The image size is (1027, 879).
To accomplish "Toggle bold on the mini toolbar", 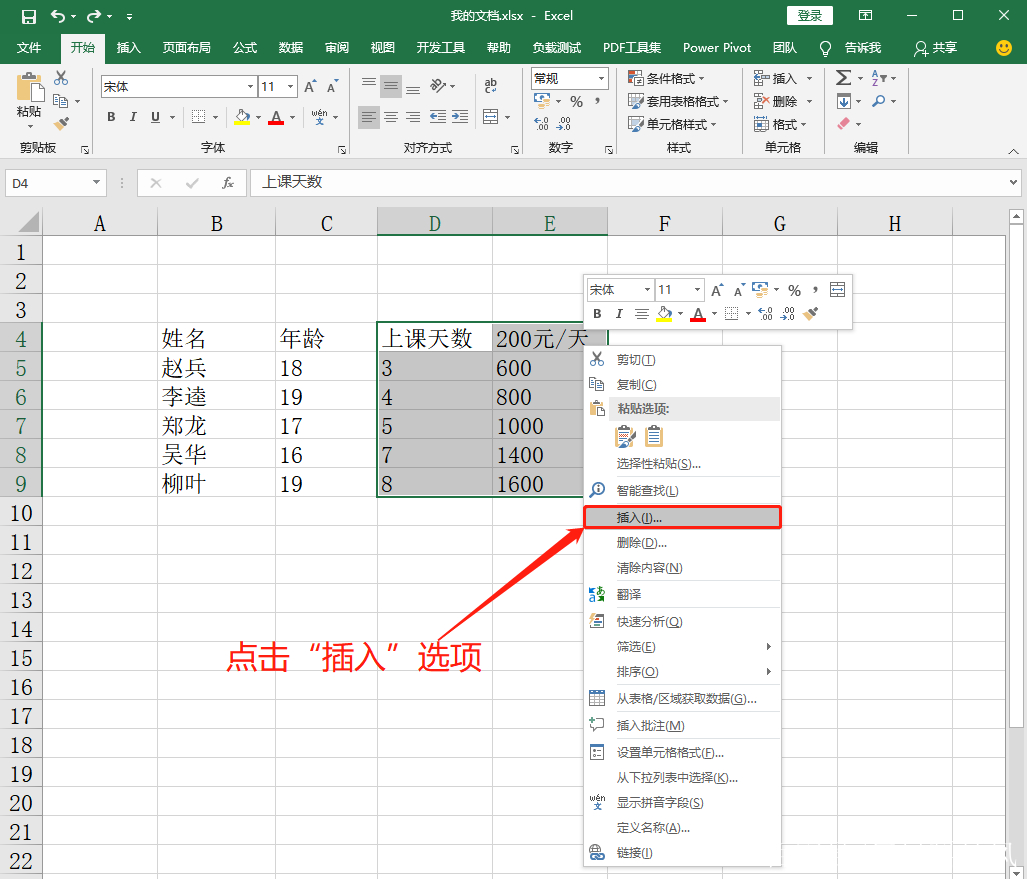I will (597, 314).
